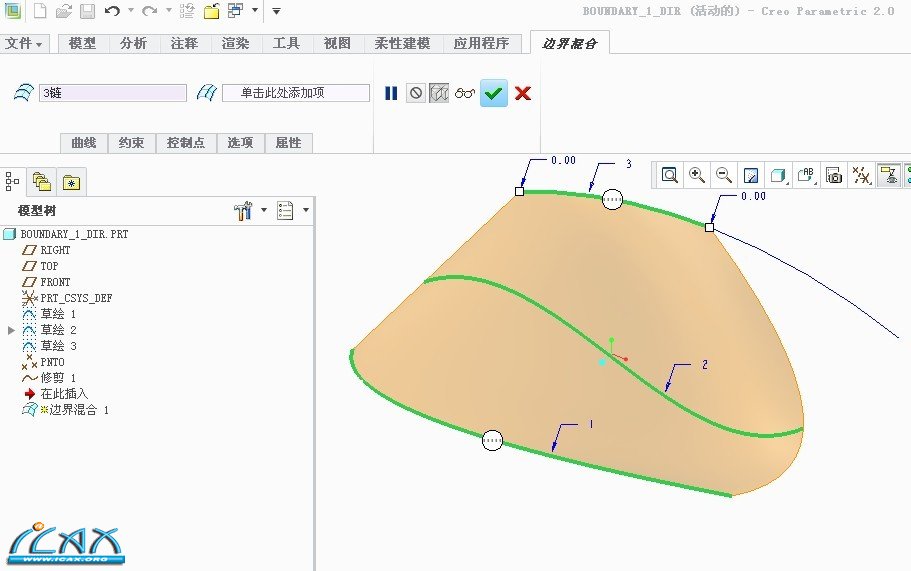Click the second direction curves icon
The height and width of the screenshot is (571, 911).
pyautogui.click(x=207, y=93)
